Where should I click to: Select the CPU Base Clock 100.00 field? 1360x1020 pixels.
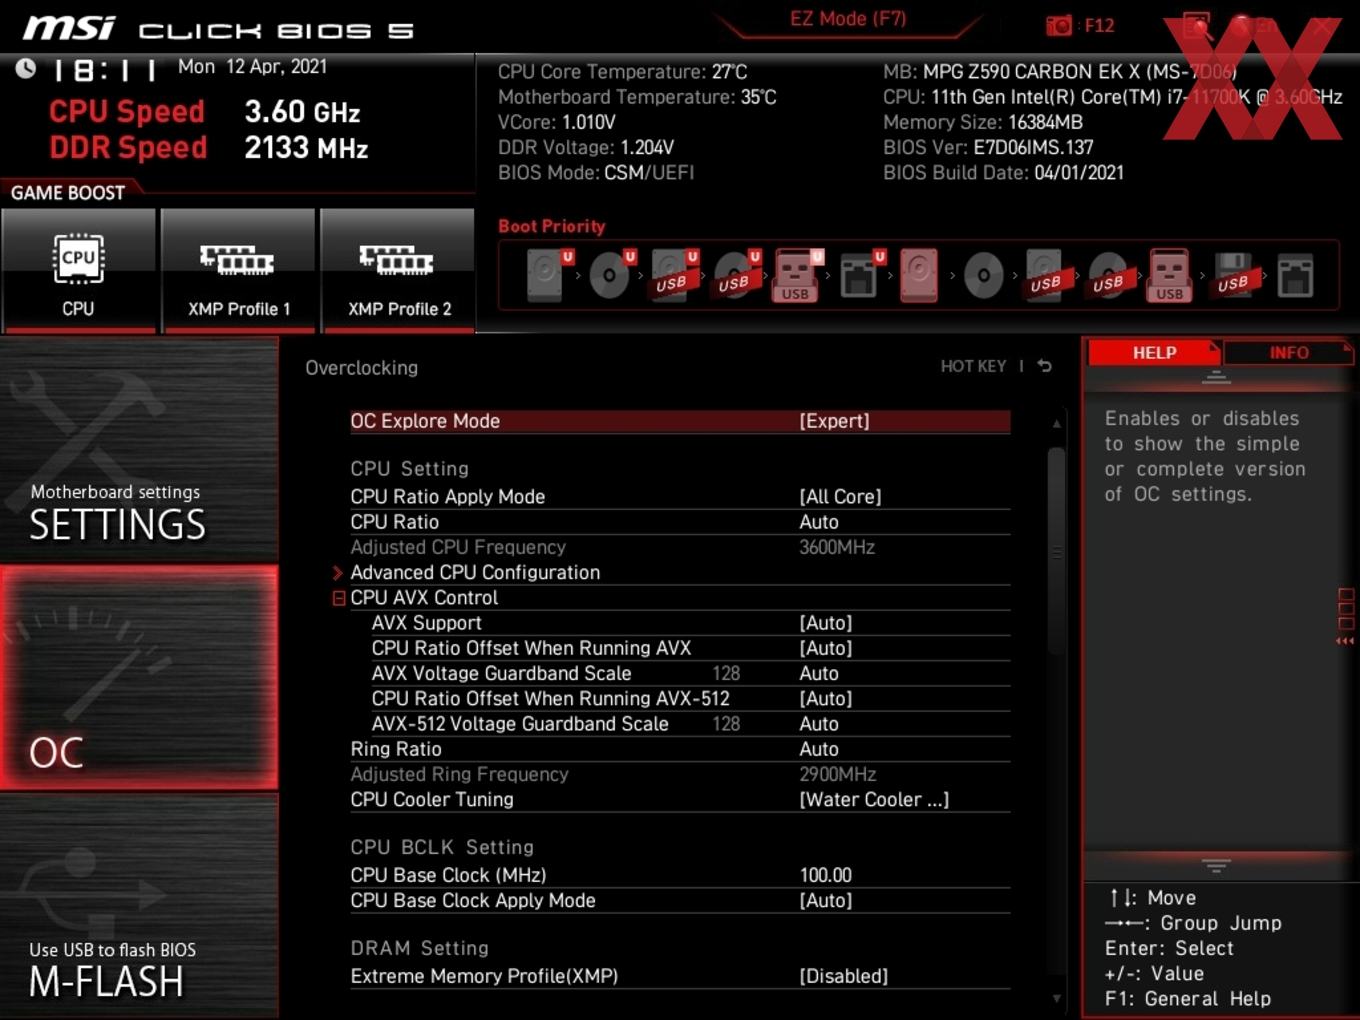[x=825, y=875]
